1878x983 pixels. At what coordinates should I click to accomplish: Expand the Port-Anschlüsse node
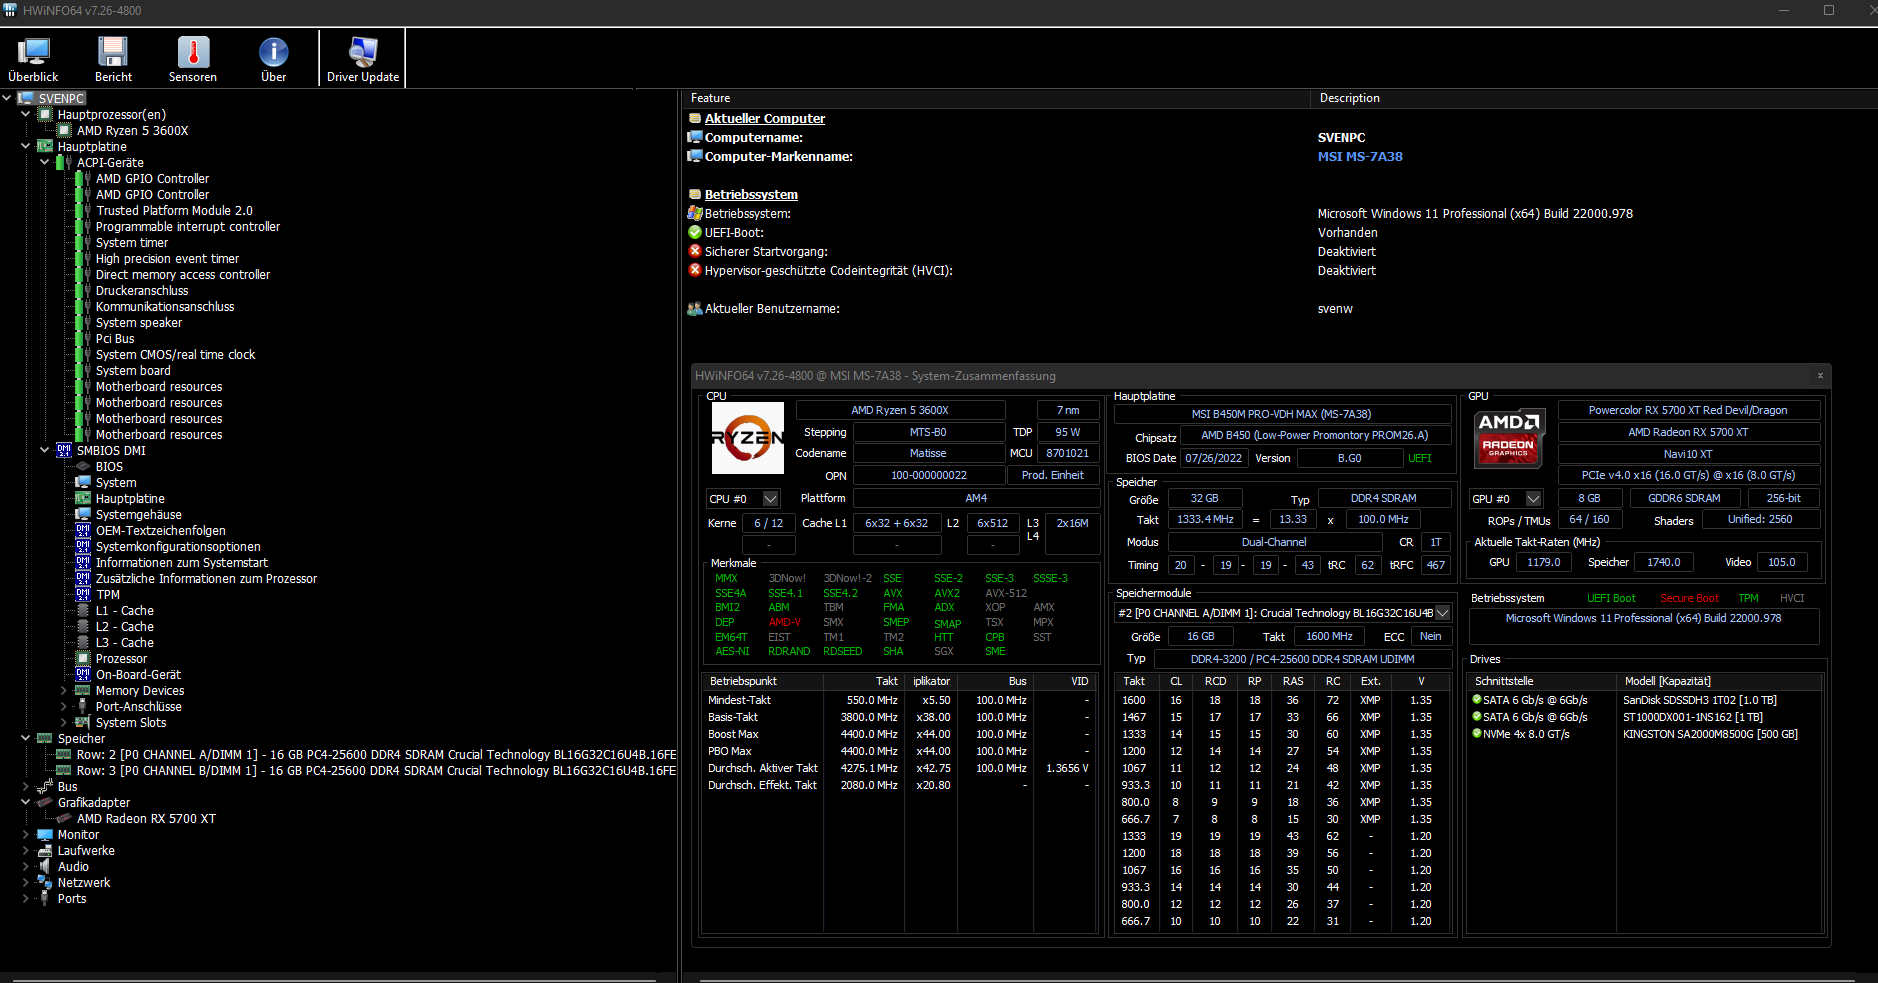pos(64,706)
